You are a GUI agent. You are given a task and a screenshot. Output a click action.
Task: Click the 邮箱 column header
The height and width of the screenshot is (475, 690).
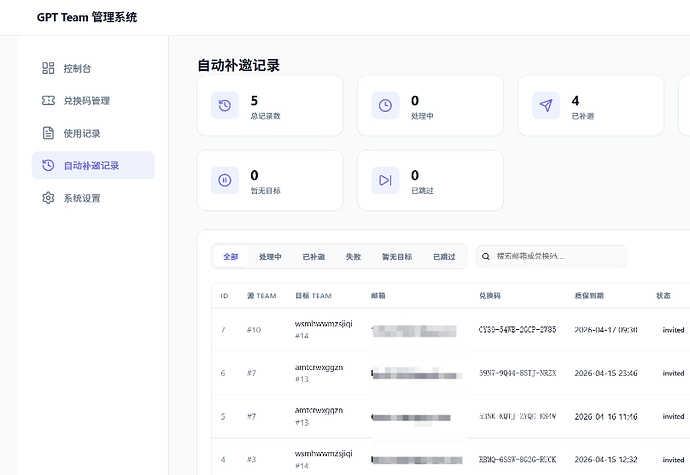point(378,296)
